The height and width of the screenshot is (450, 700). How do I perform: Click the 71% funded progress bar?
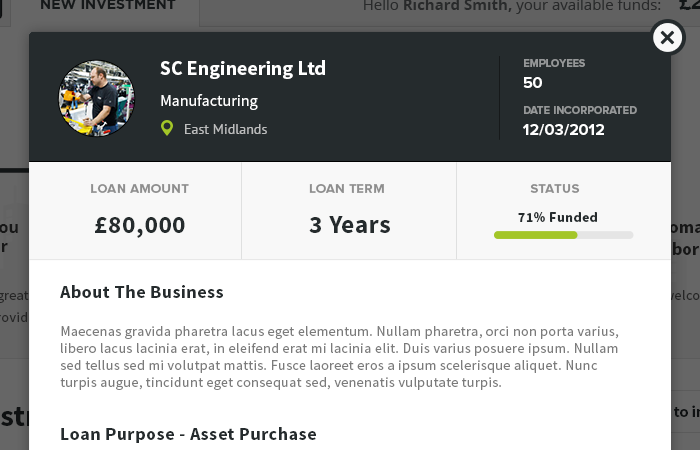[x=563, y=235]
